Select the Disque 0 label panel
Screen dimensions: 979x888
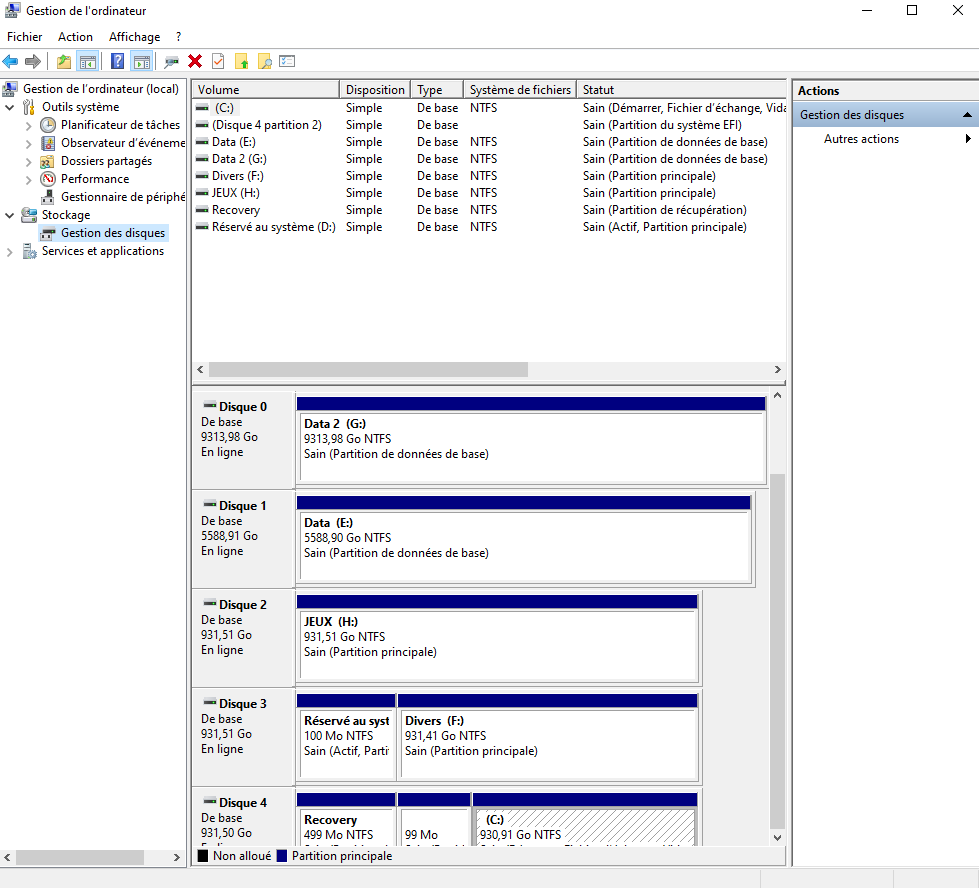[x=243, y=440]
